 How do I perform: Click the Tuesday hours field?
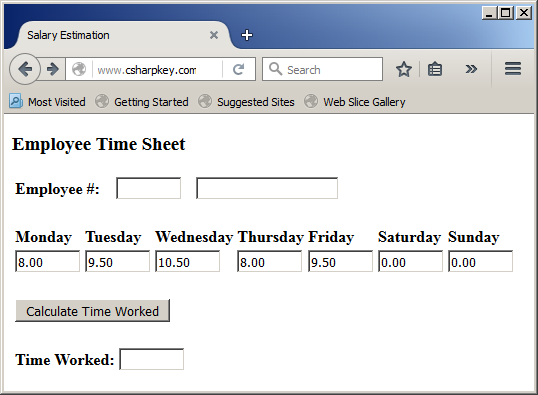[x=117, y=261]
